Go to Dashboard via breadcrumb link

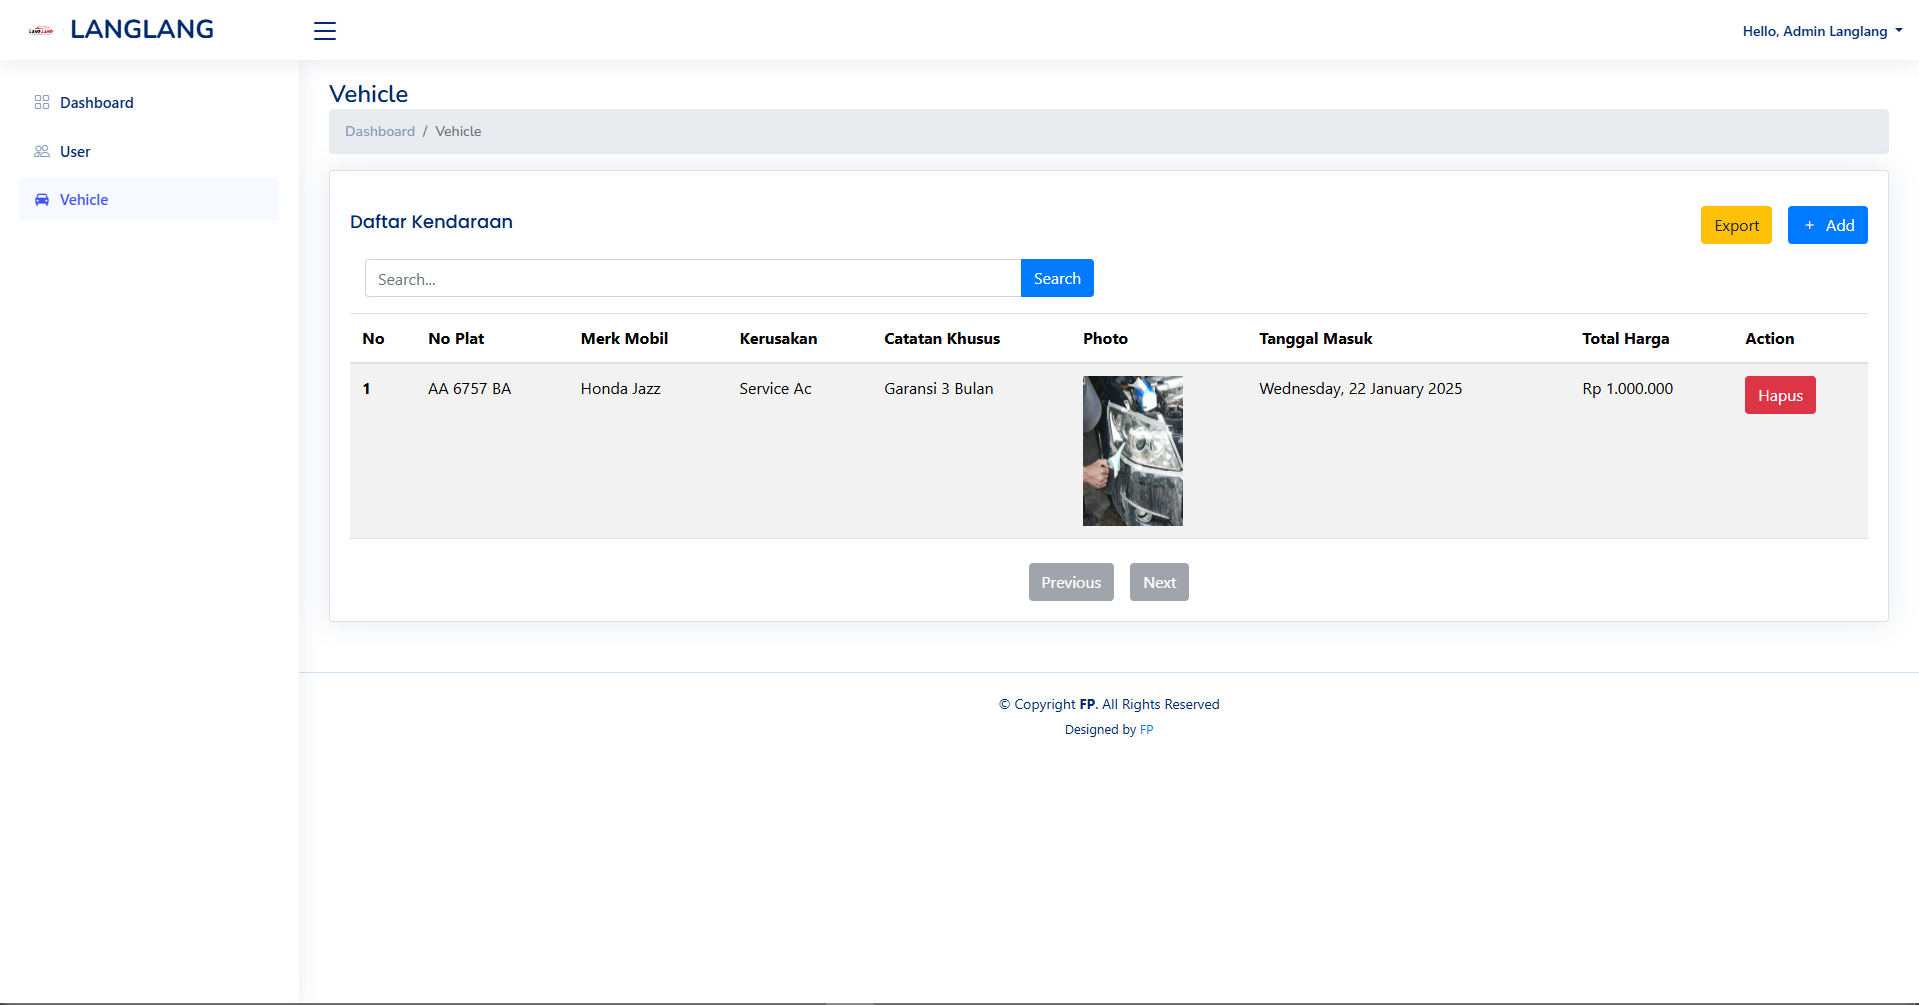point(379,131)
